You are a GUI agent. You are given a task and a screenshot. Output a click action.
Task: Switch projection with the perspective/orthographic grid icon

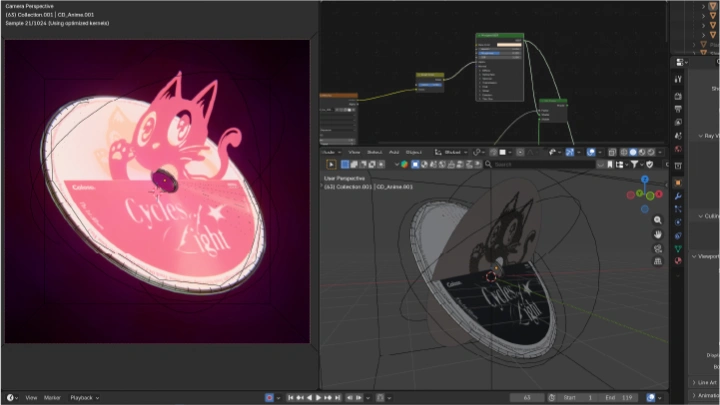[x=657, y=262]
